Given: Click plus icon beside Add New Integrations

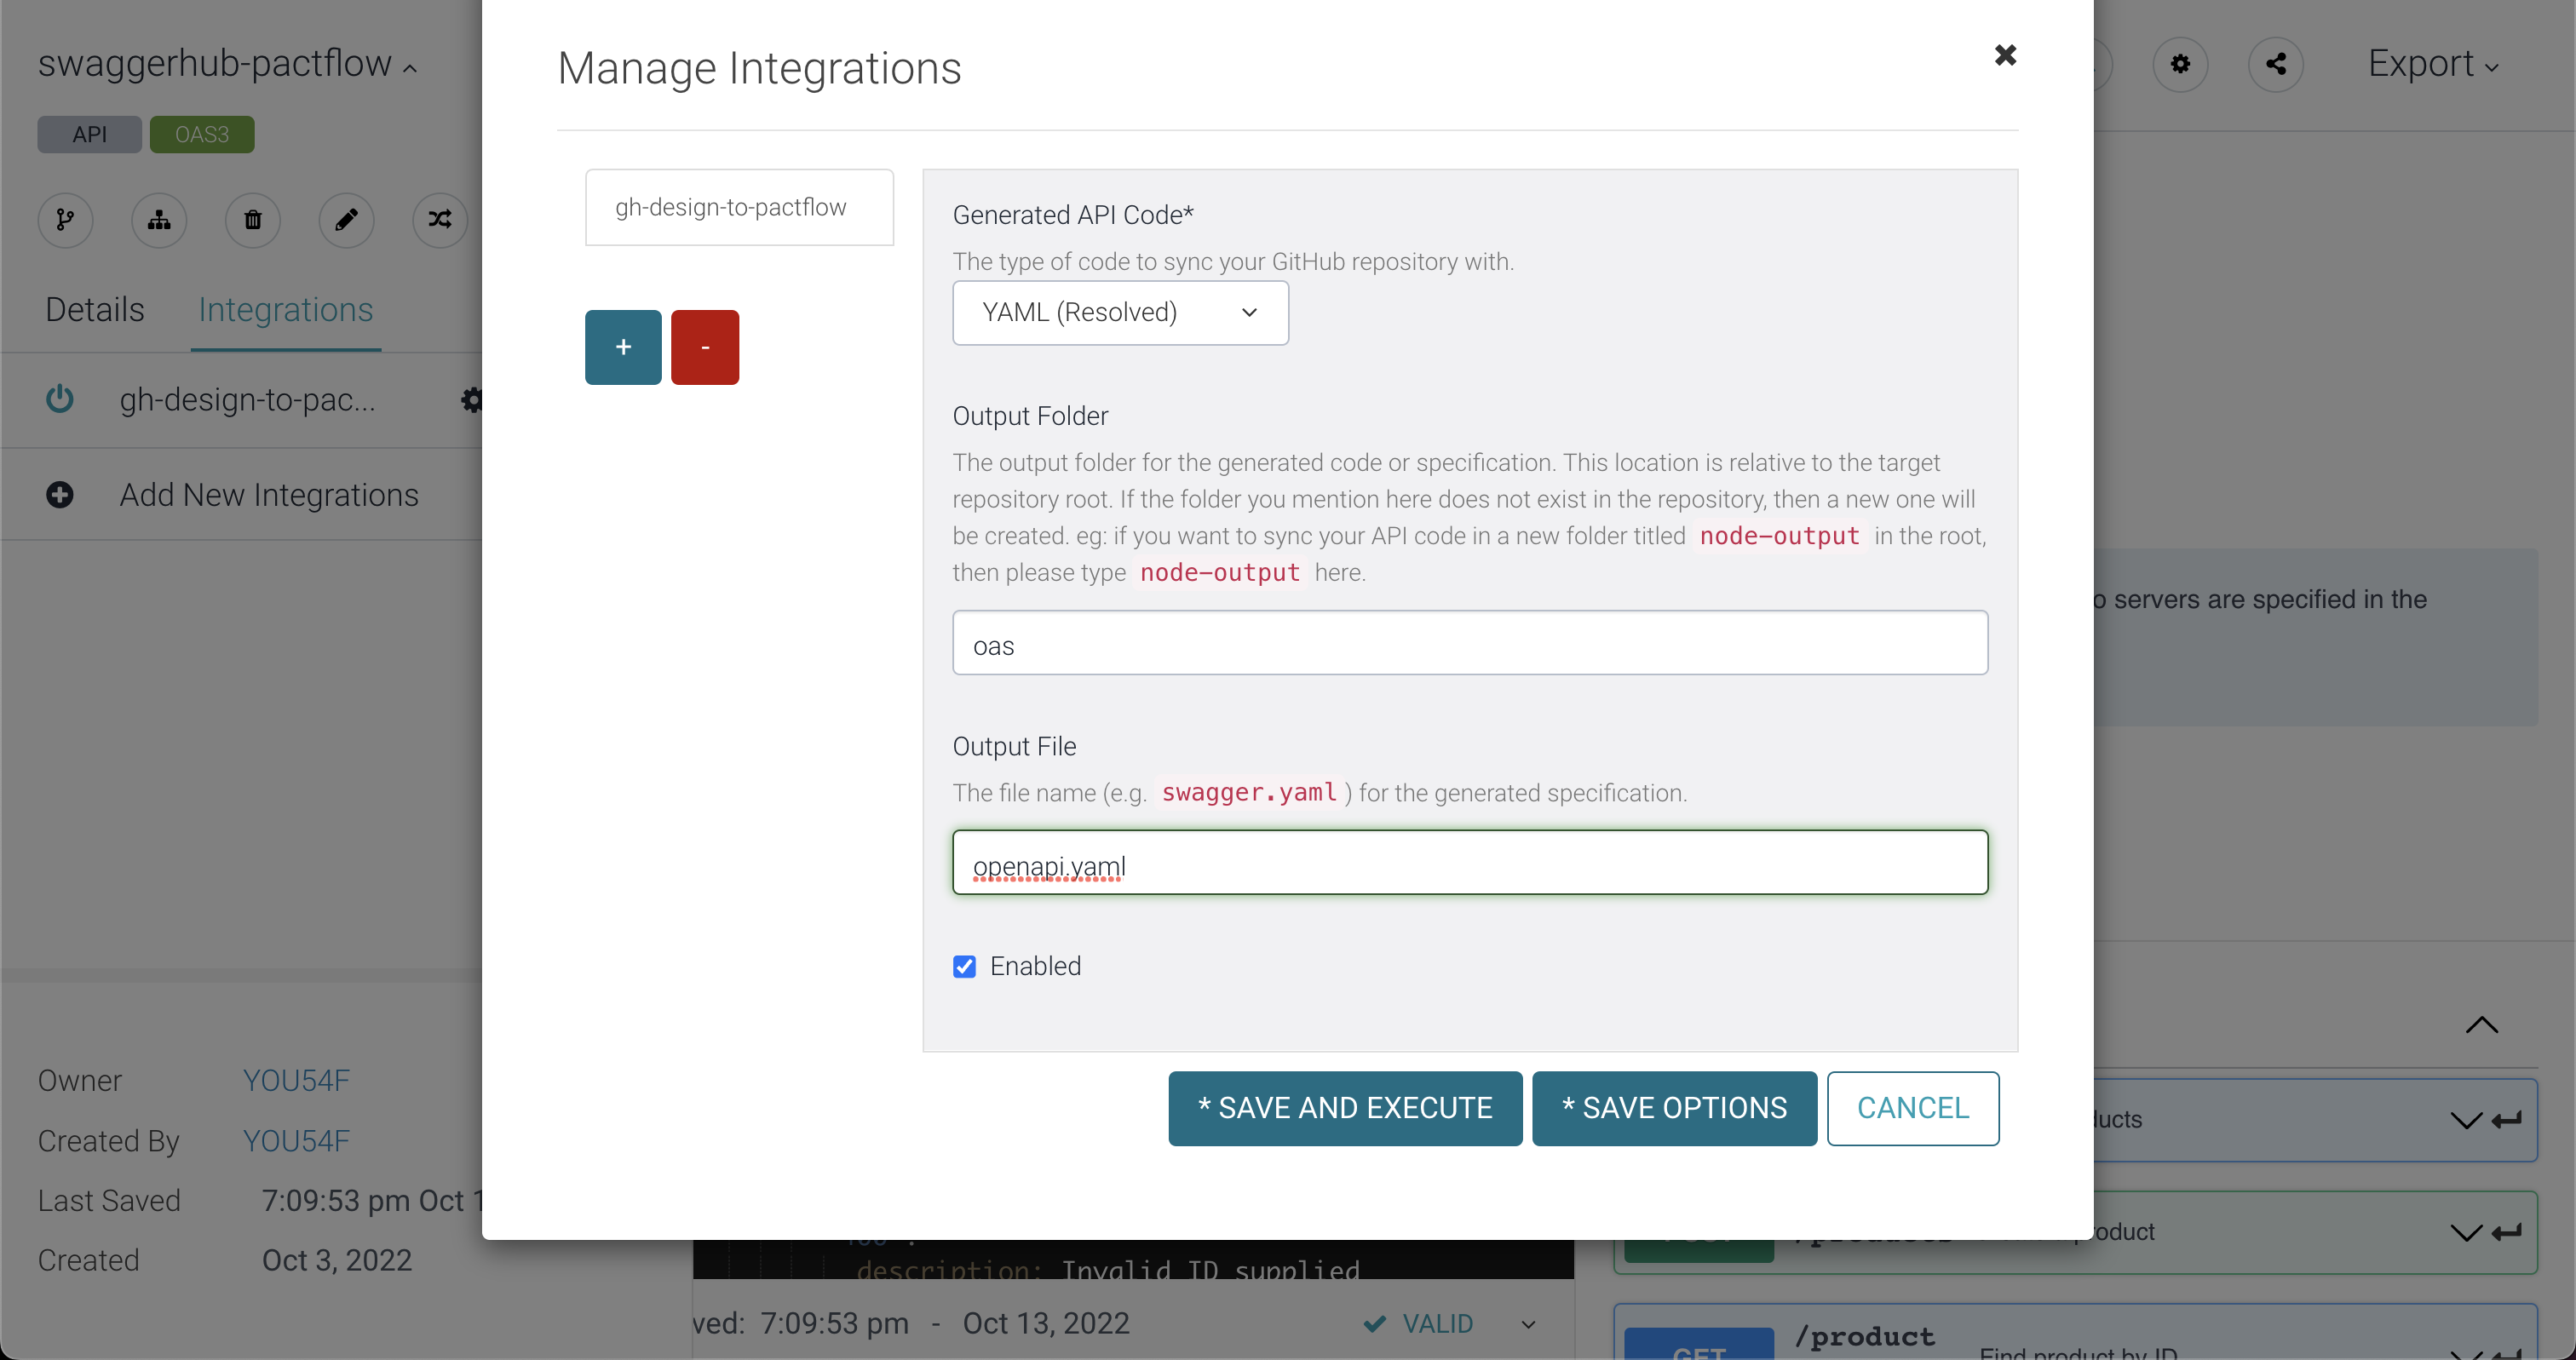Looking at the screenshot, I should coord(60,495).
